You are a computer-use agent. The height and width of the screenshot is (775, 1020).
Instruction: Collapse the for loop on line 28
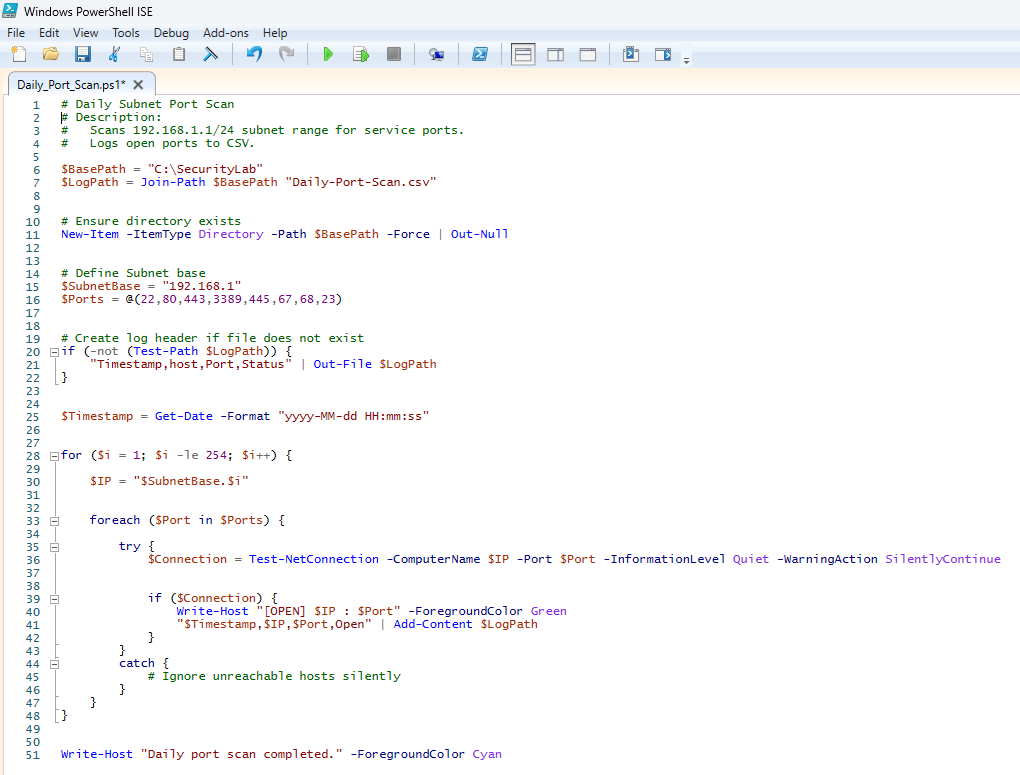coord(54,455)
